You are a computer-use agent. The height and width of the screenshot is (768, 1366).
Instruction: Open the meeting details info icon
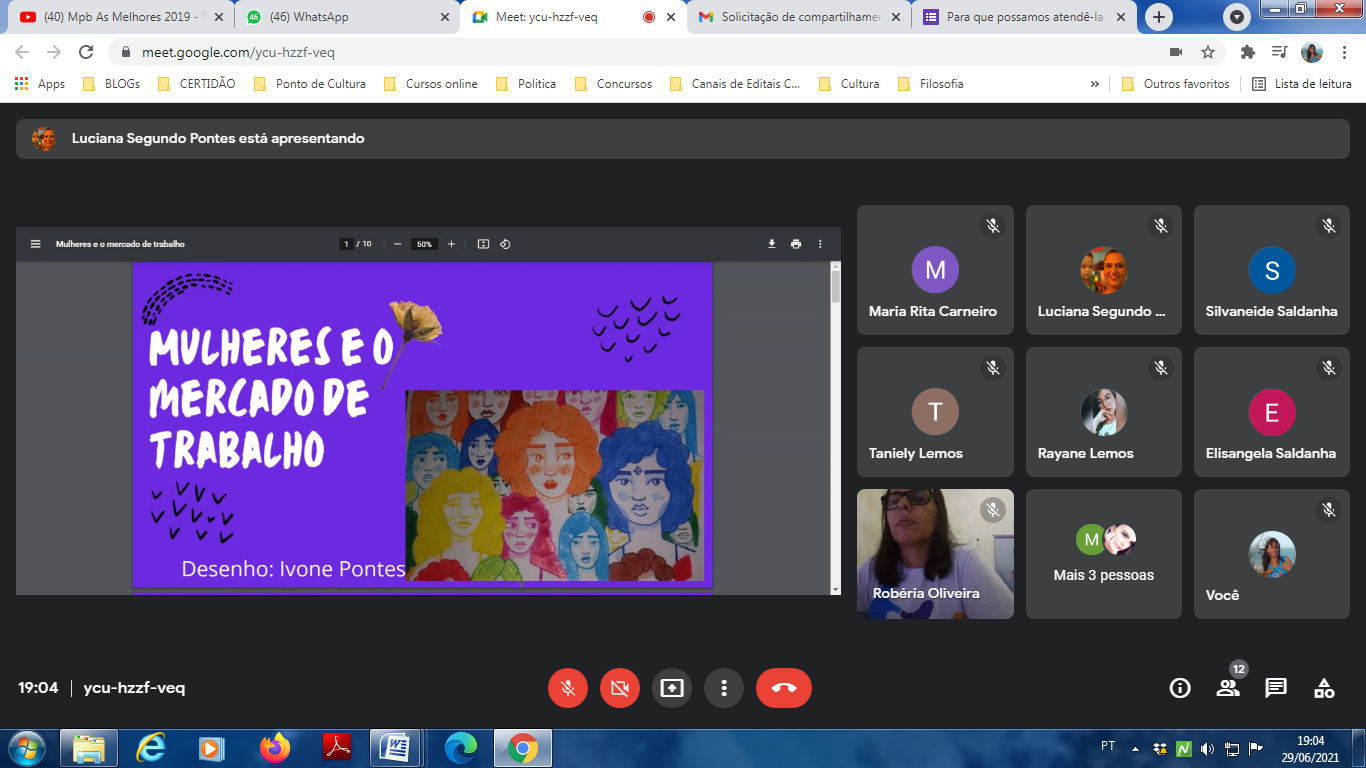[1180, 688]
